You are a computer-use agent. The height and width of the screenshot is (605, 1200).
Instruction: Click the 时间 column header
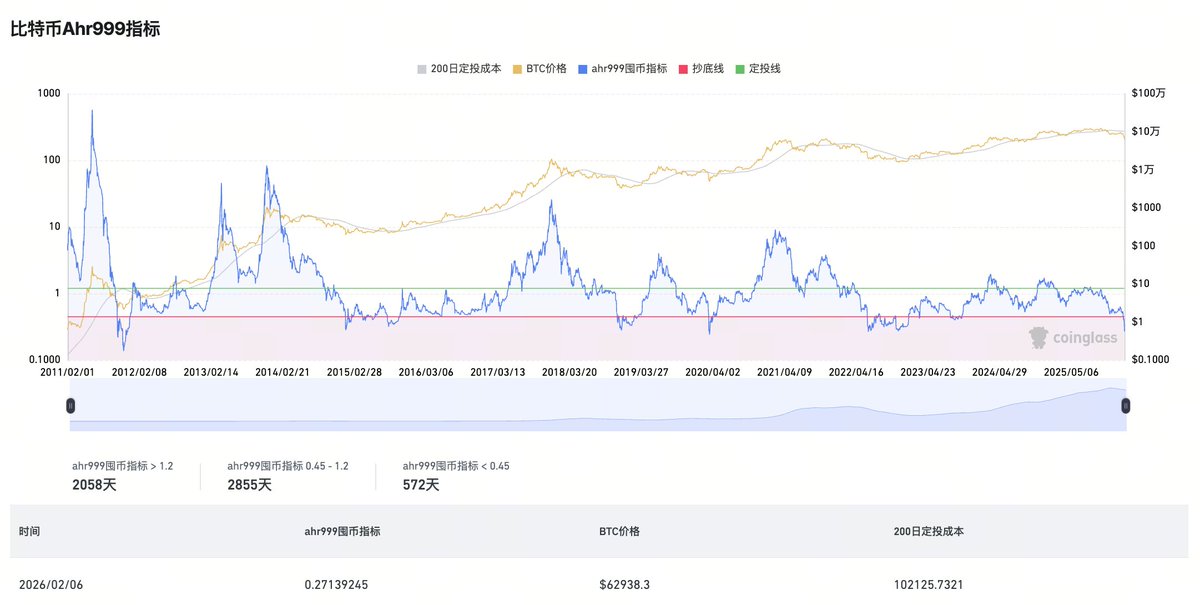(x=30, y=531)
